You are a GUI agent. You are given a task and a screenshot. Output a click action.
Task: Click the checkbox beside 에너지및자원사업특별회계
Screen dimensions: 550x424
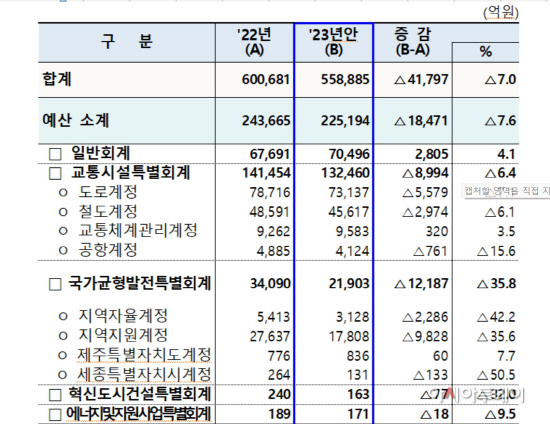55,415
